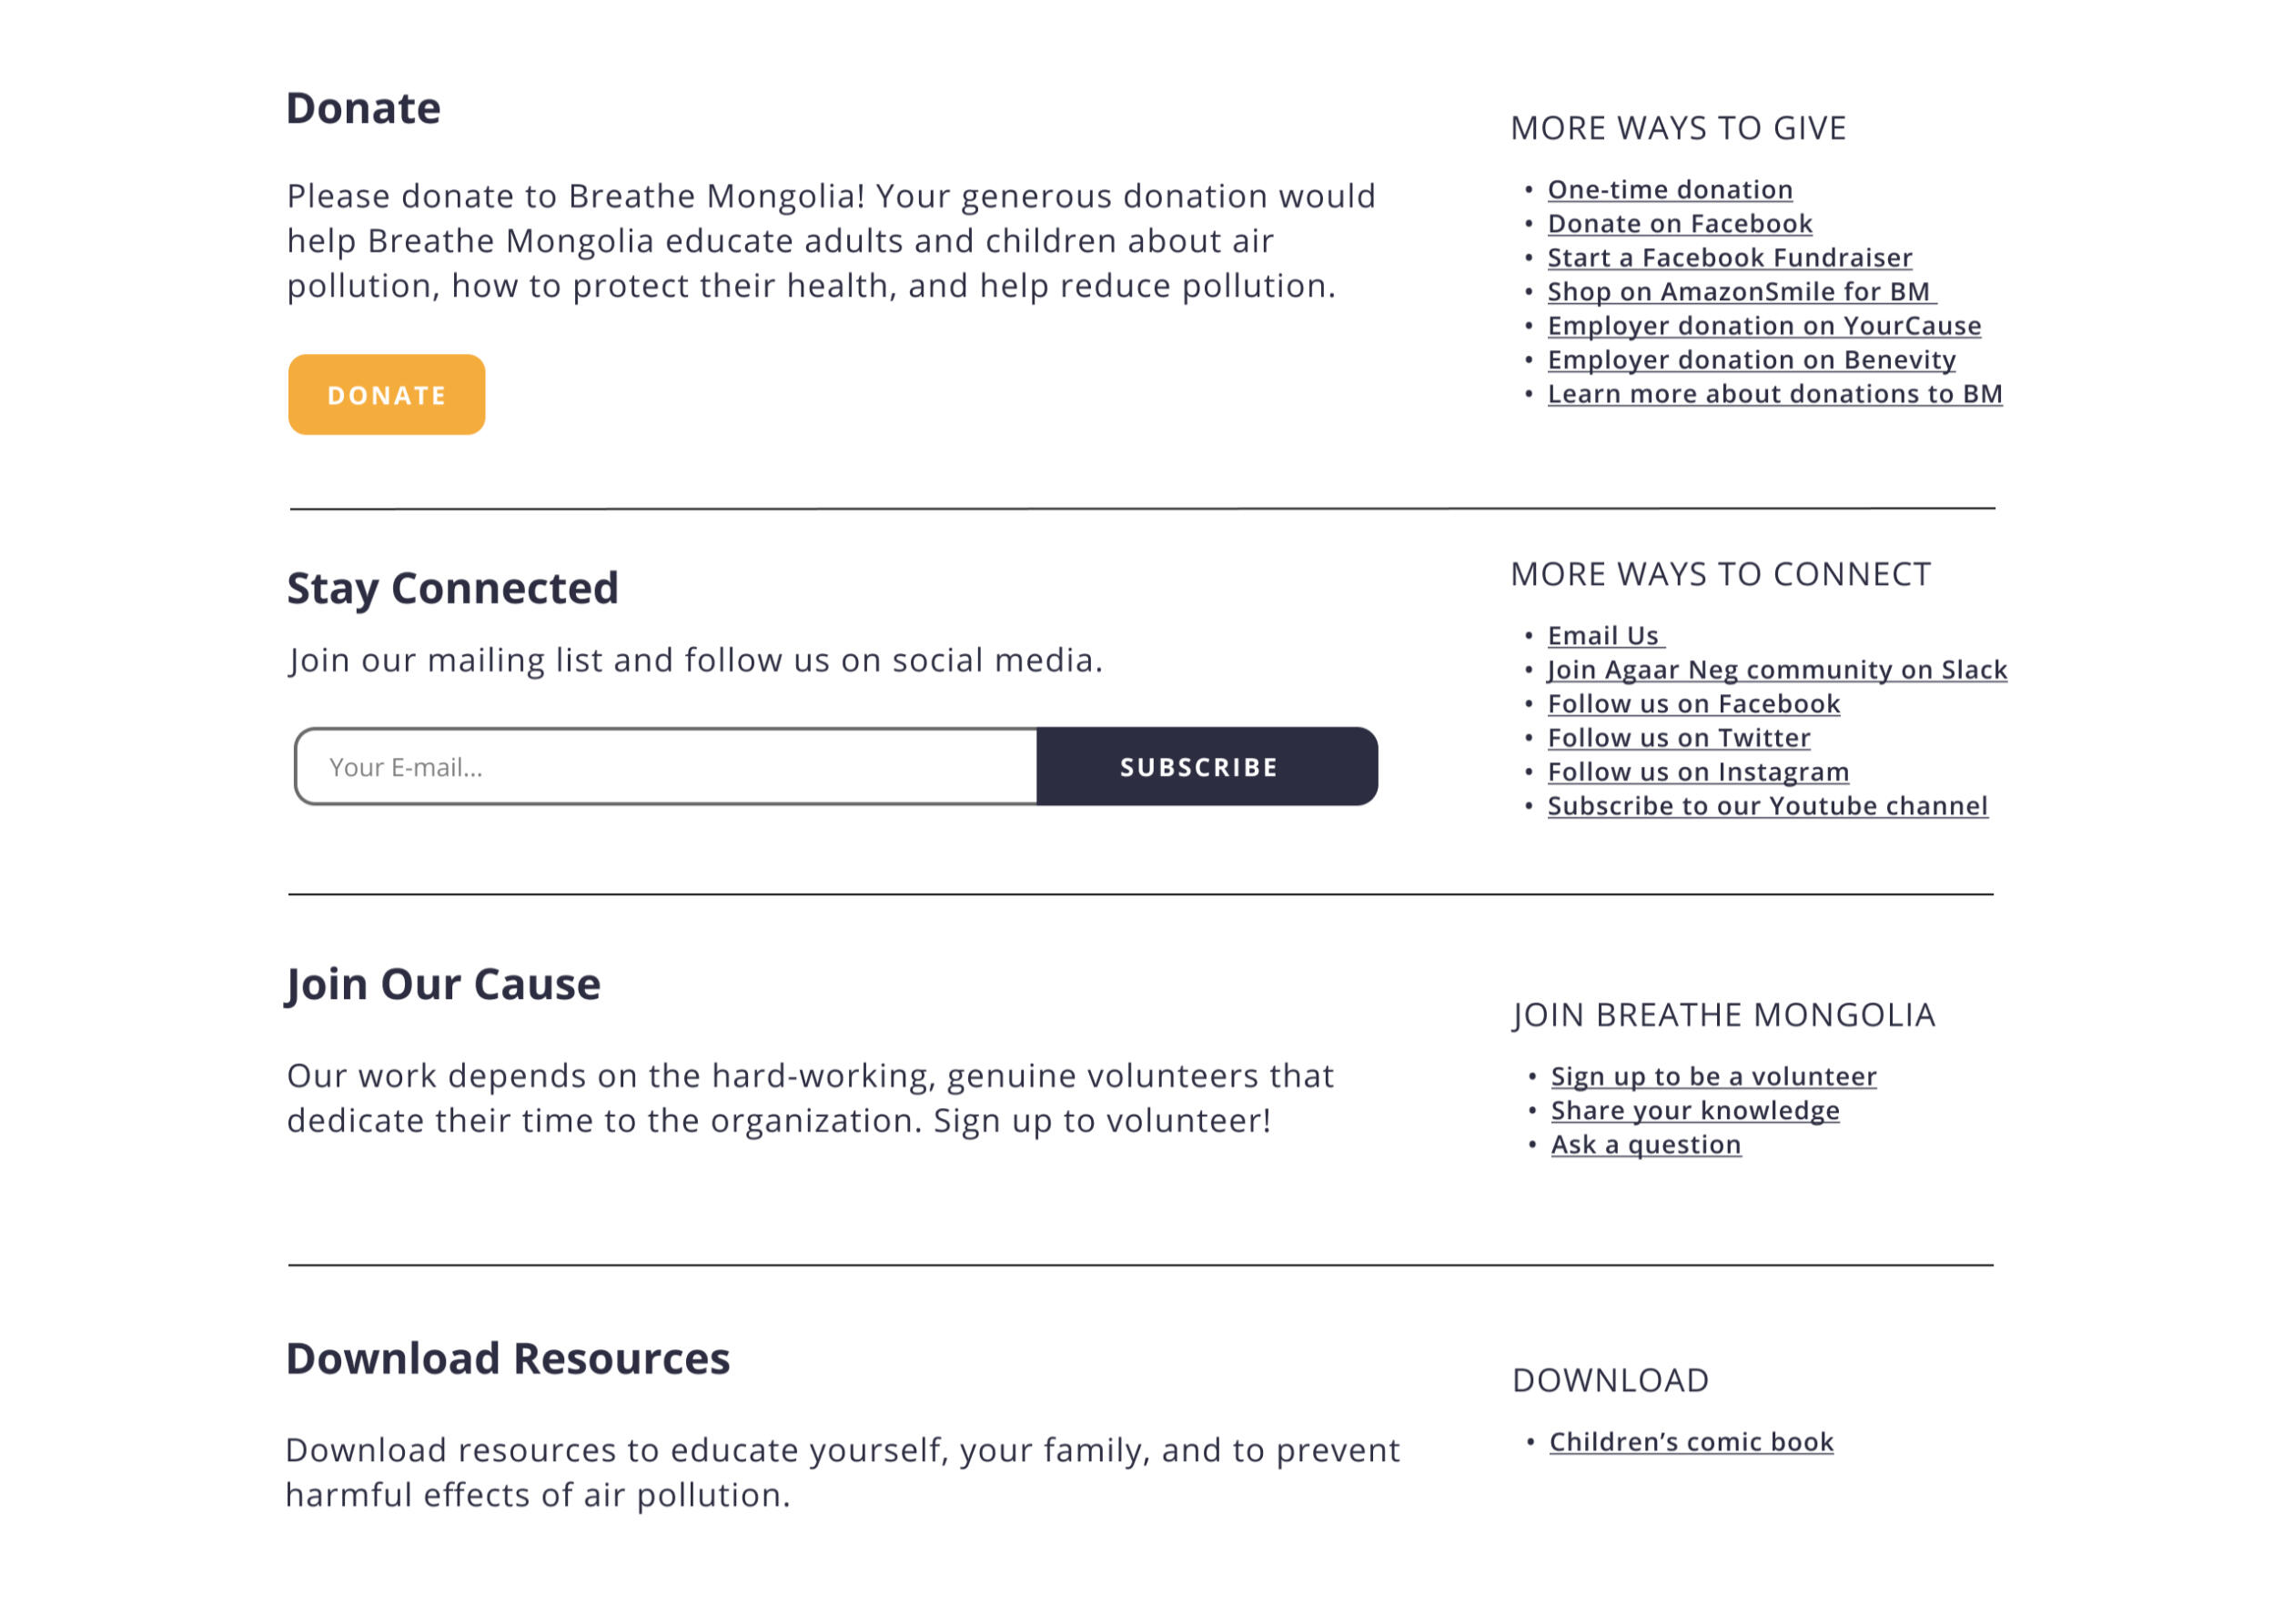Join Agaar Neg community on Slack
This screenshot has width=2293, height=1624.
pos(1776,670)
